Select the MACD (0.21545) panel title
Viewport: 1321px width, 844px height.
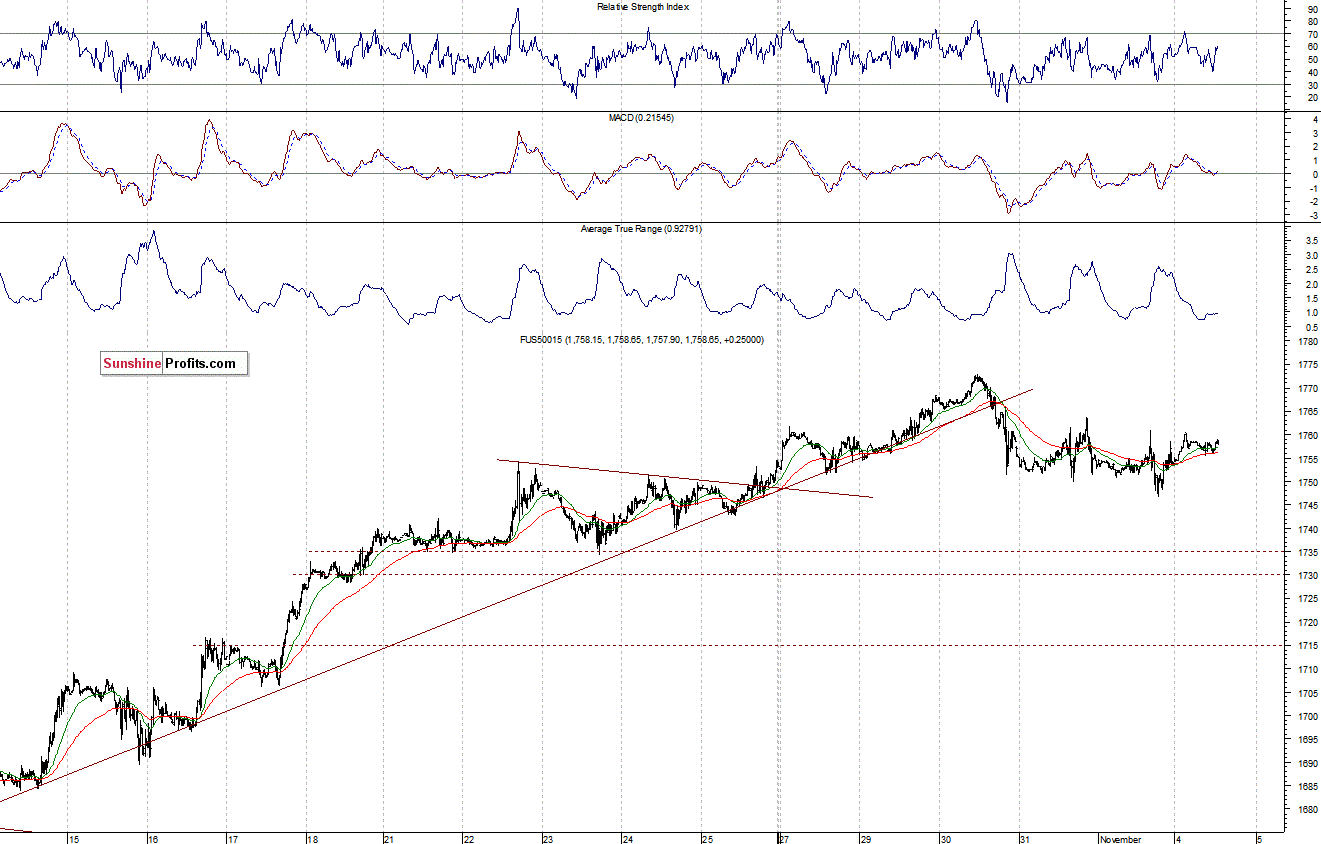(641, 118)
